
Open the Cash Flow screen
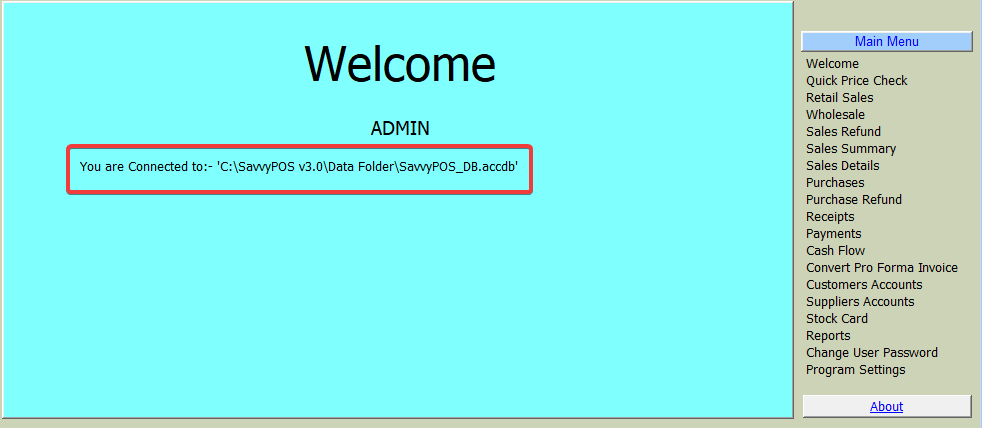coord(835,251)
